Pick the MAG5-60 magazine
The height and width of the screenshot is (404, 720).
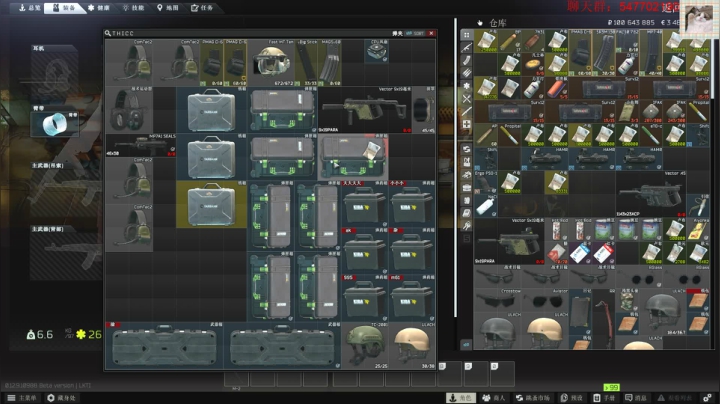[x=329, y=63]
